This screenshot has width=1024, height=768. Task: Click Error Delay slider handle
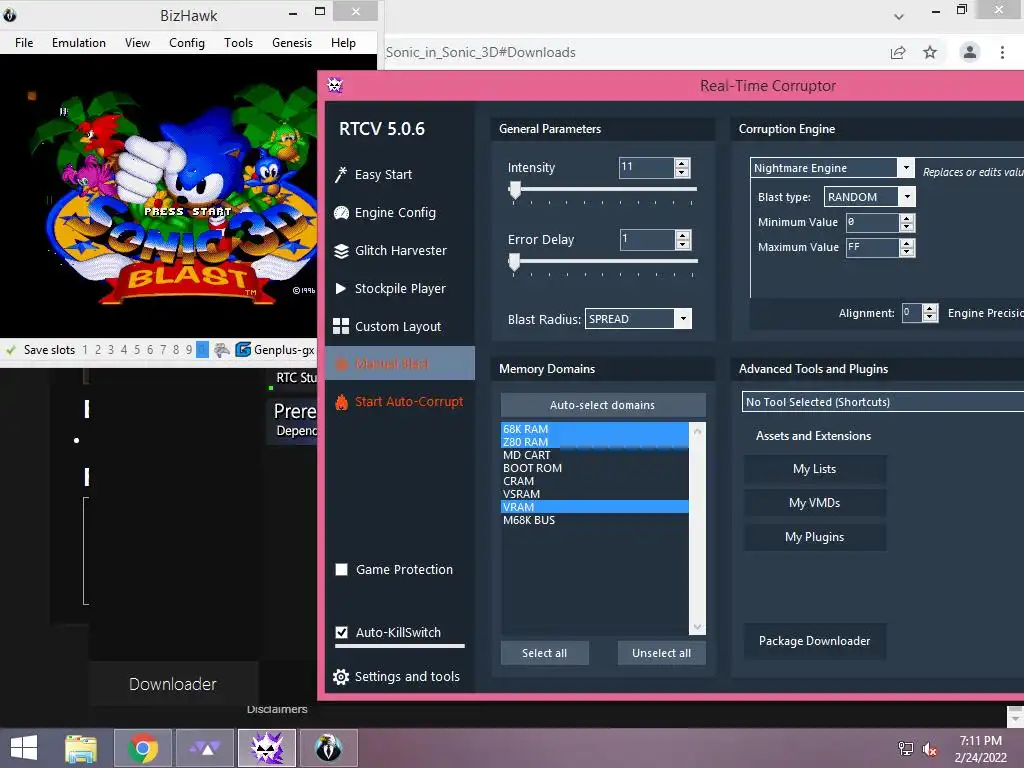point(515,261)
